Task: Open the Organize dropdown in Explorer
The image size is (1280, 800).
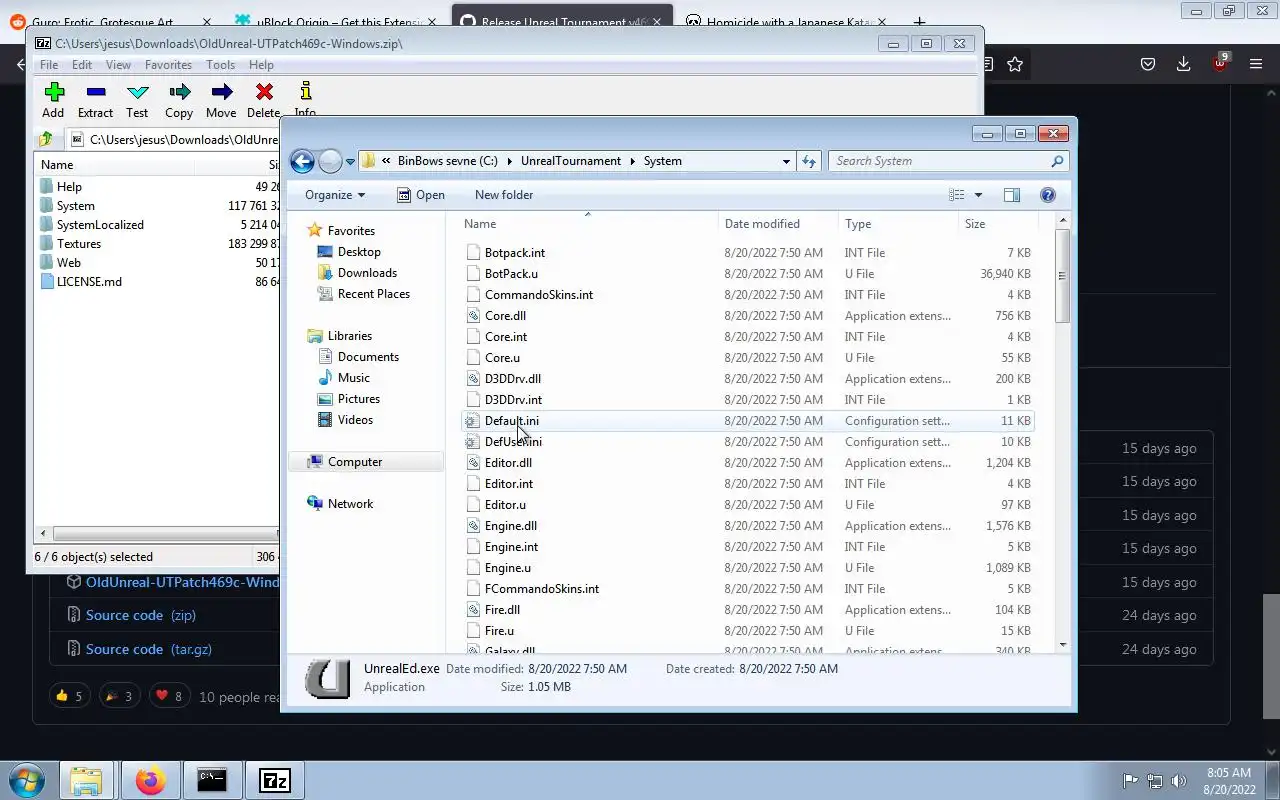Action: point(335,195)
